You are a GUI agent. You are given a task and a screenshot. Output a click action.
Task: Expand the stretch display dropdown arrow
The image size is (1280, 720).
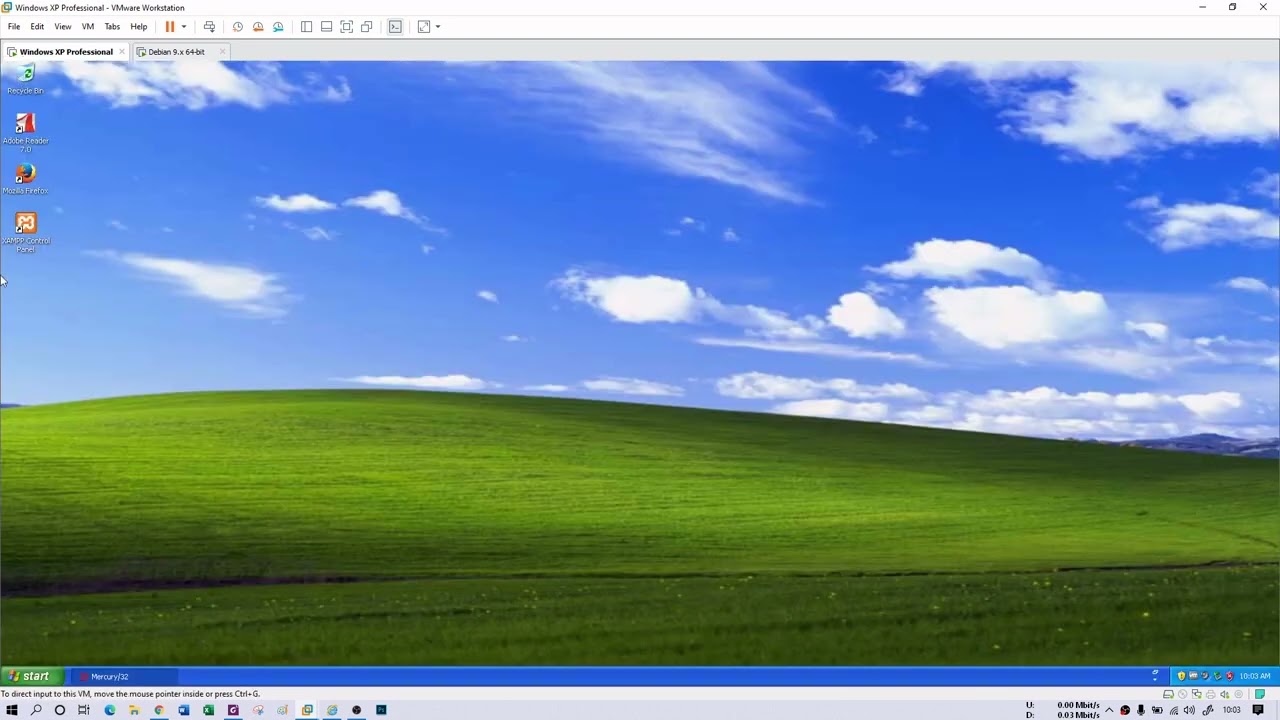pos(437,27)
